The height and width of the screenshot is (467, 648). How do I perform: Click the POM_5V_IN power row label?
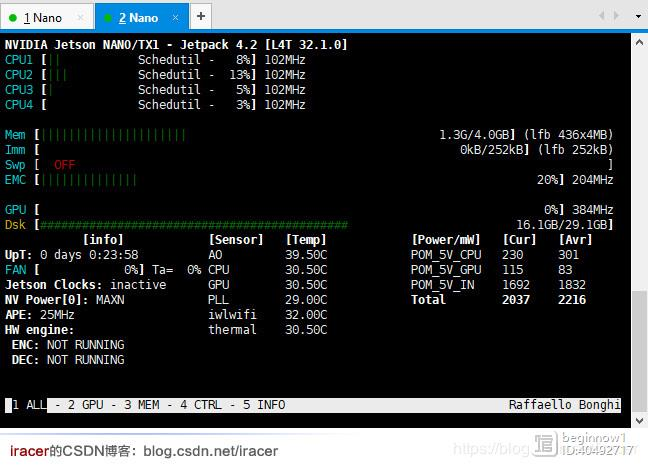click(443, 285)
